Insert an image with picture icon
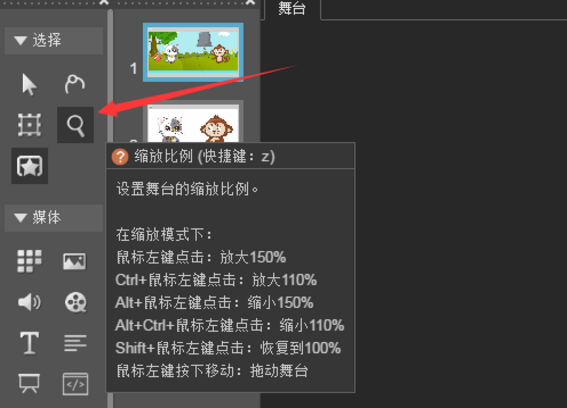Image resolution: width=567 pixels, height=408 pixels. tap(75, 261)
